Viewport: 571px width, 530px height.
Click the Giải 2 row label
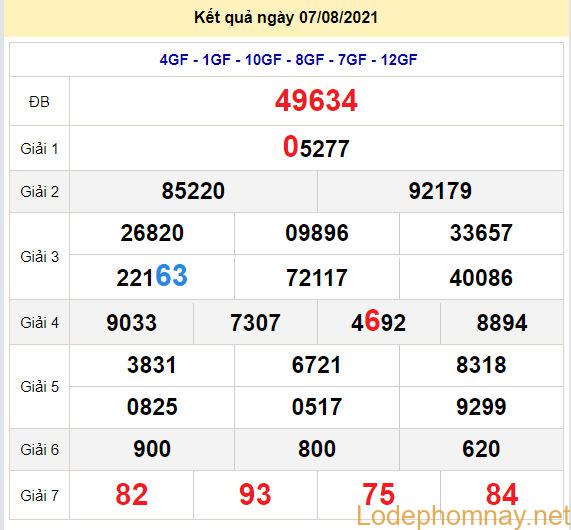(x=39, y=192)
